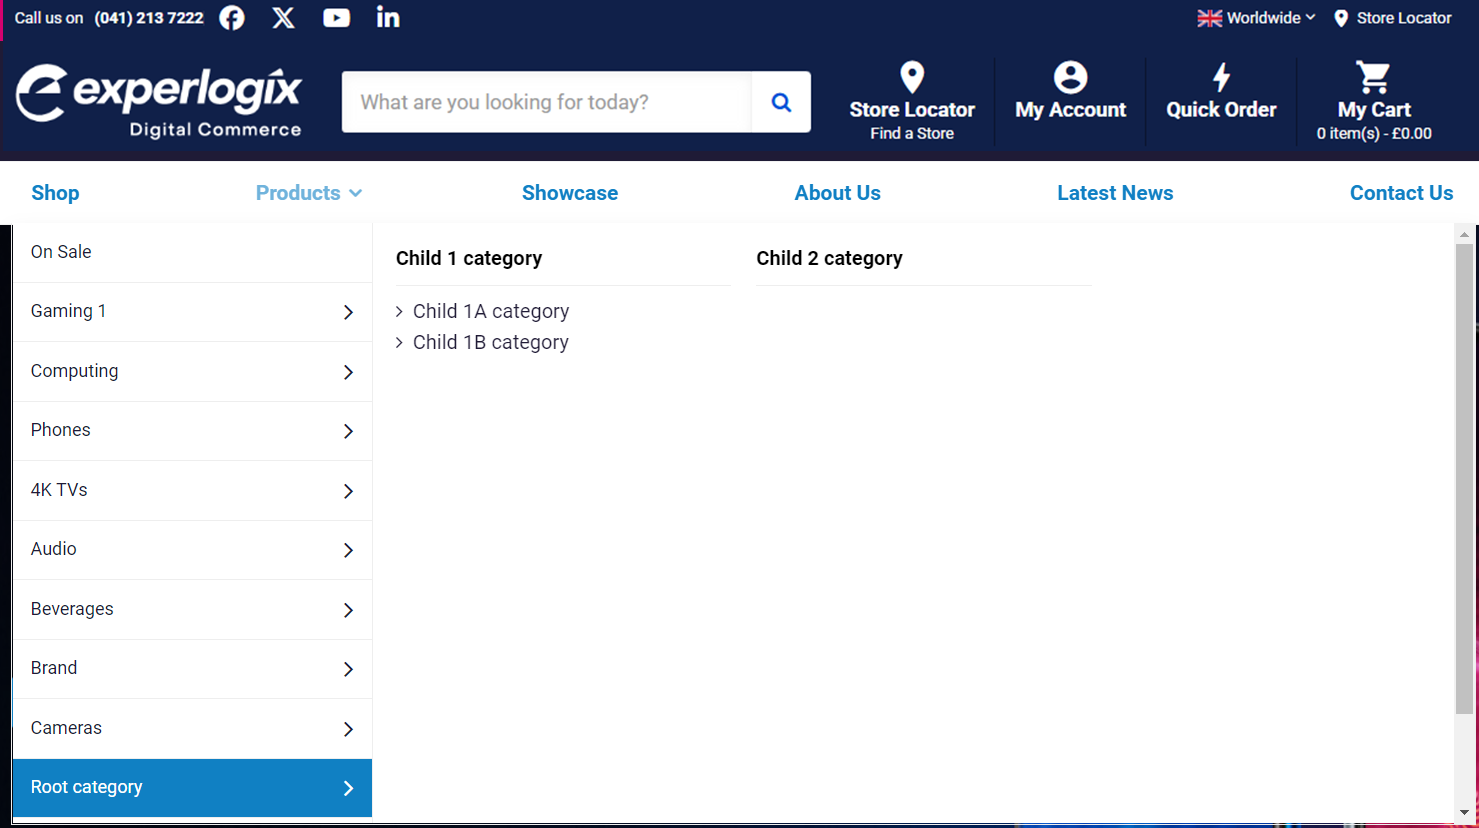Image resolution: width=1479 pixels, height=828 pixels.
Task: Click the scrollbar down arrow
Action: click(1464, 813)
